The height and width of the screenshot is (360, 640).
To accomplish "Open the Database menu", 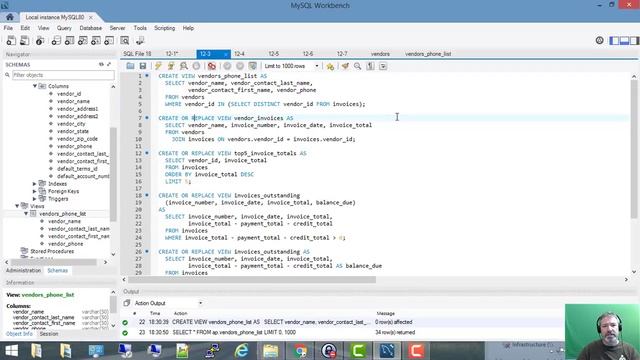I will point(91,28).
